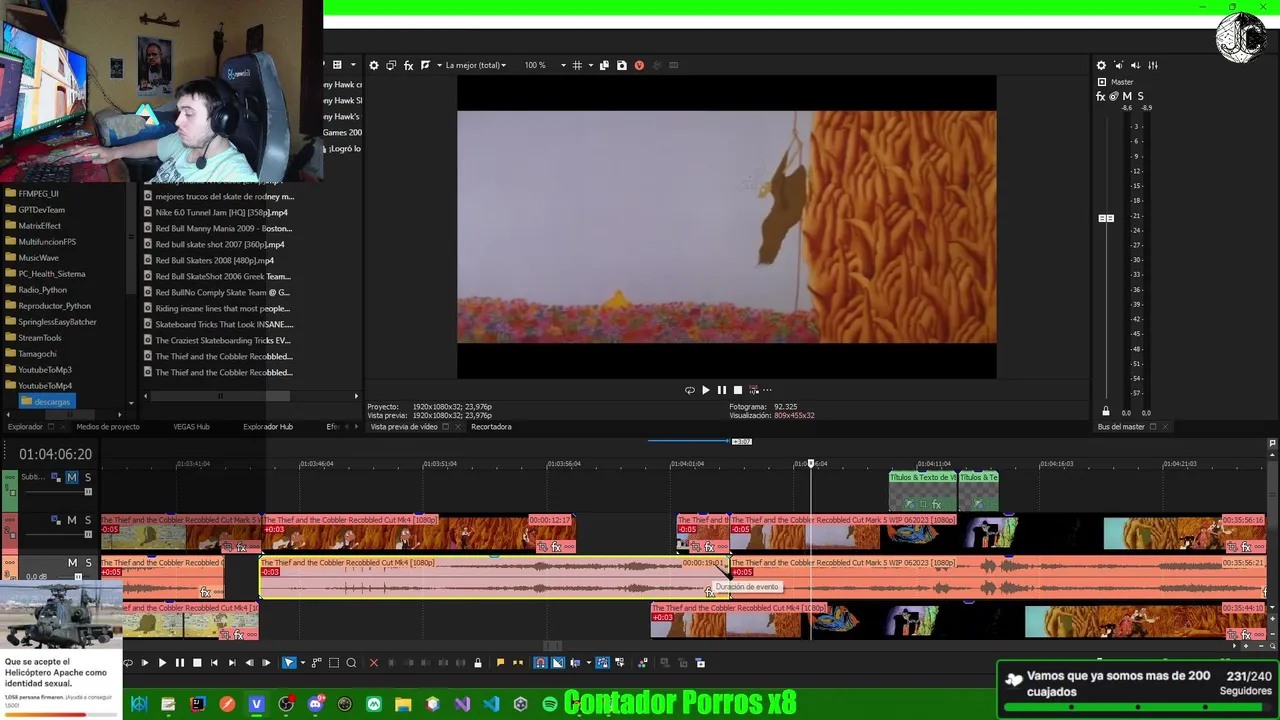Solo the audio track
The image size is (1280, 720).
click(88, 563)
